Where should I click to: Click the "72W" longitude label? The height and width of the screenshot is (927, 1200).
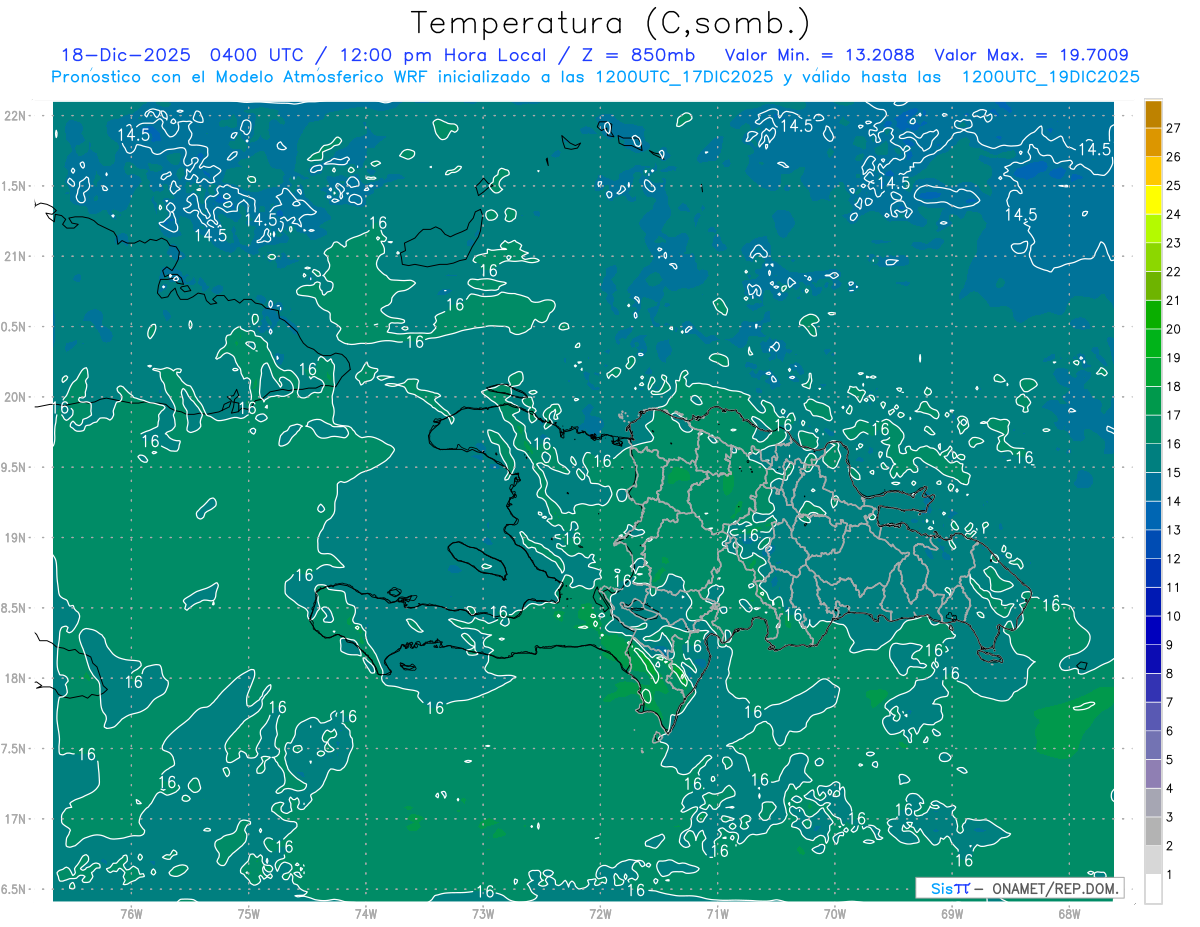[600, 913]
